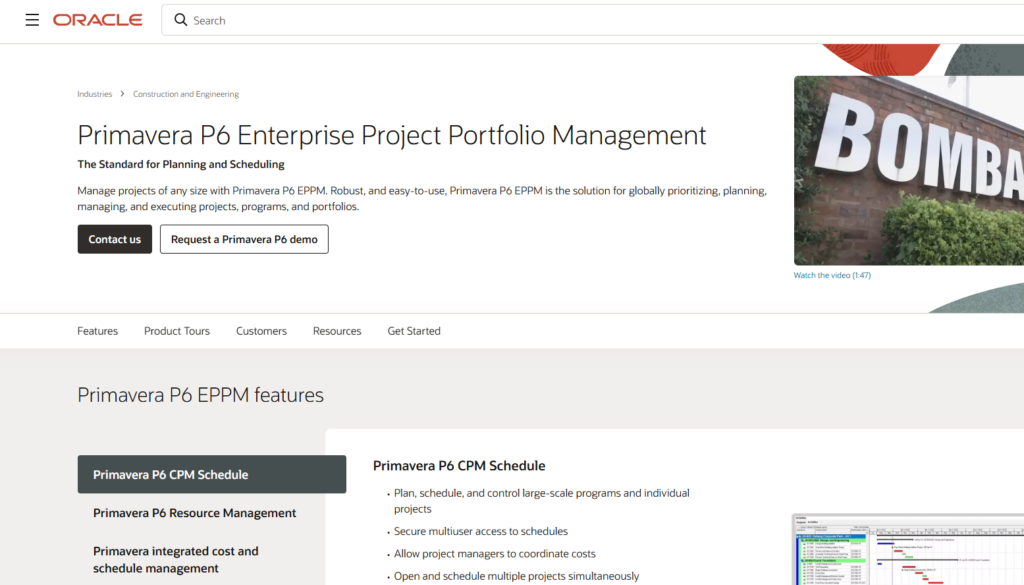The image size is (1024, 585).
Task: Open the Gantt chart screenshot thumbnail
Action: tap(908, 550)
